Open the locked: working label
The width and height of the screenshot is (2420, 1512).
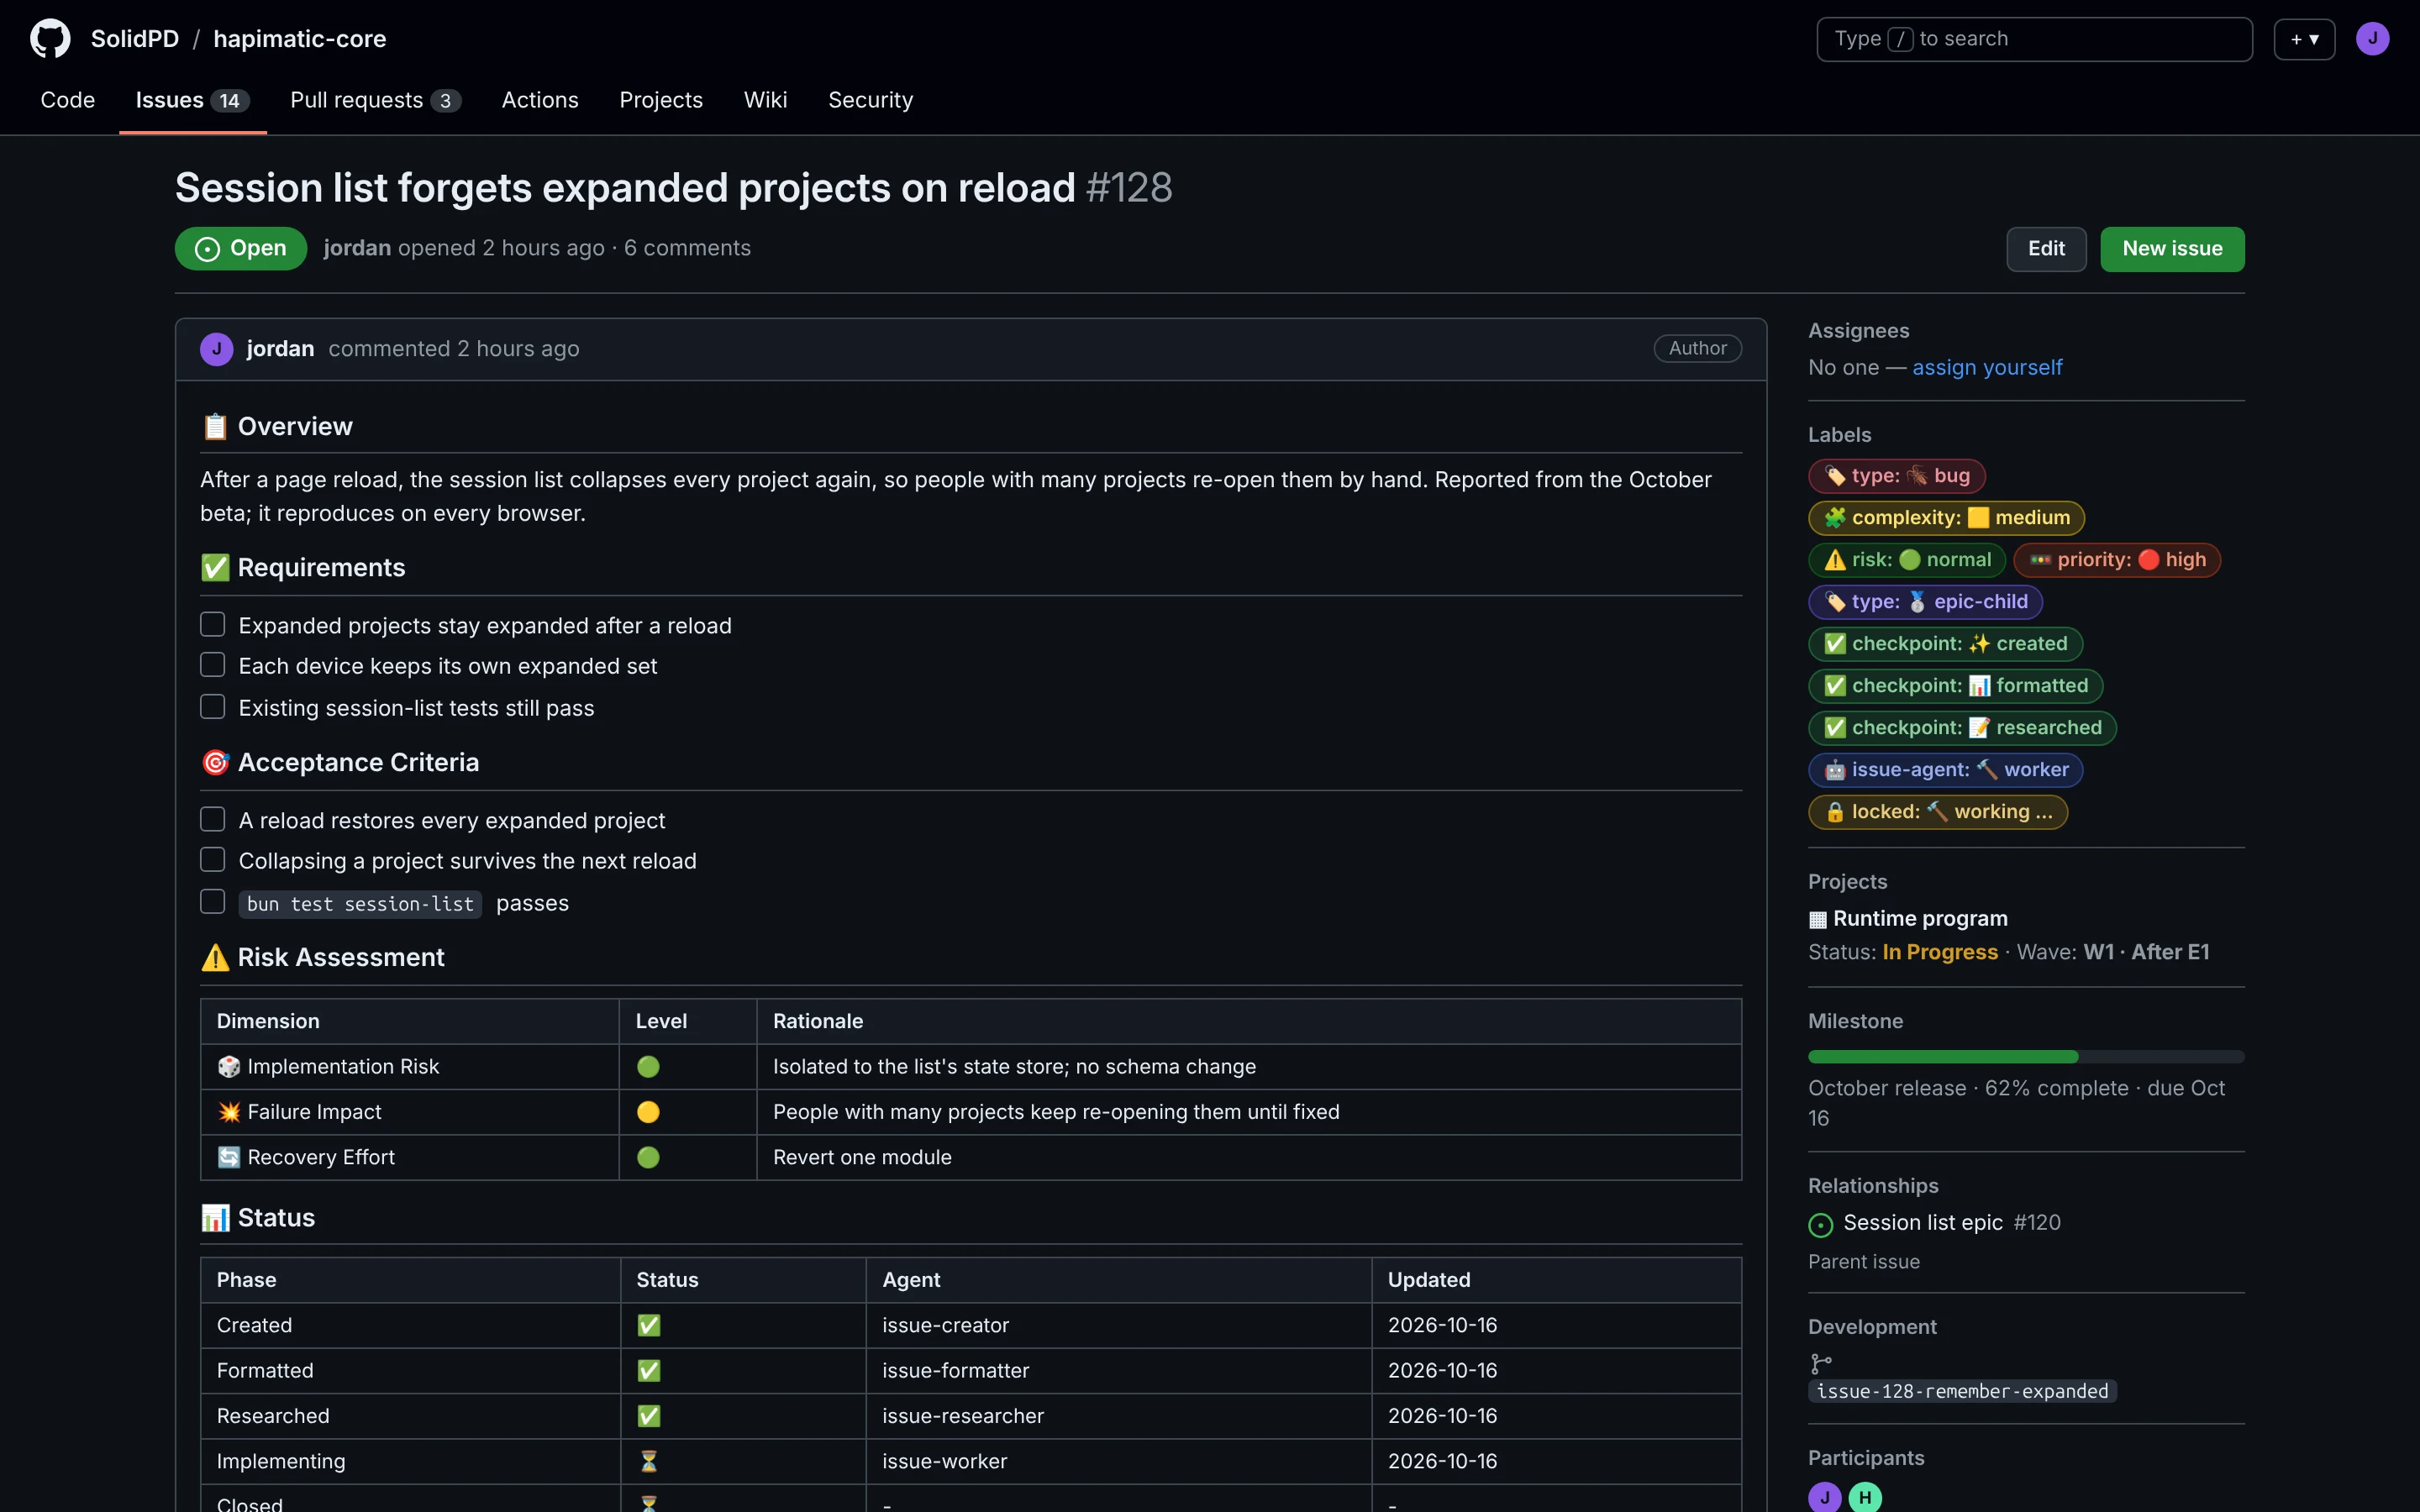pyautogui.click(x=1938, y=812)
